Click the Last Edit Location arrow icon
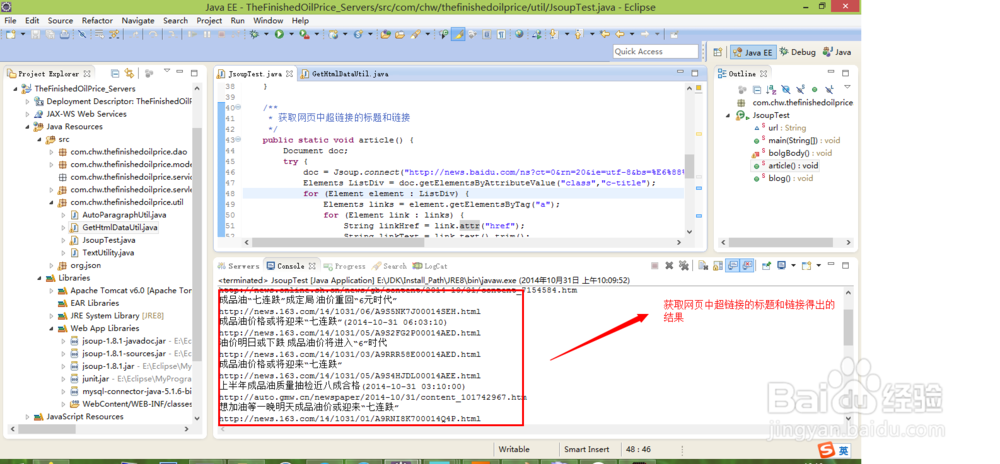 605,34
